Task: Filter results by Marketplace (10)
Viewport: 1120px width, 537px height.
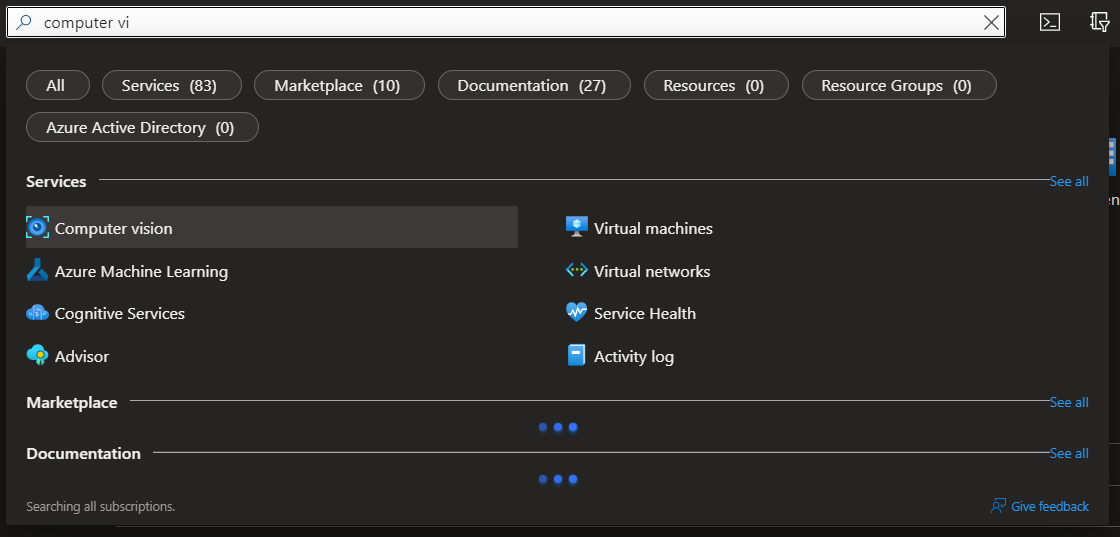Action: click(x=339, y=85)
